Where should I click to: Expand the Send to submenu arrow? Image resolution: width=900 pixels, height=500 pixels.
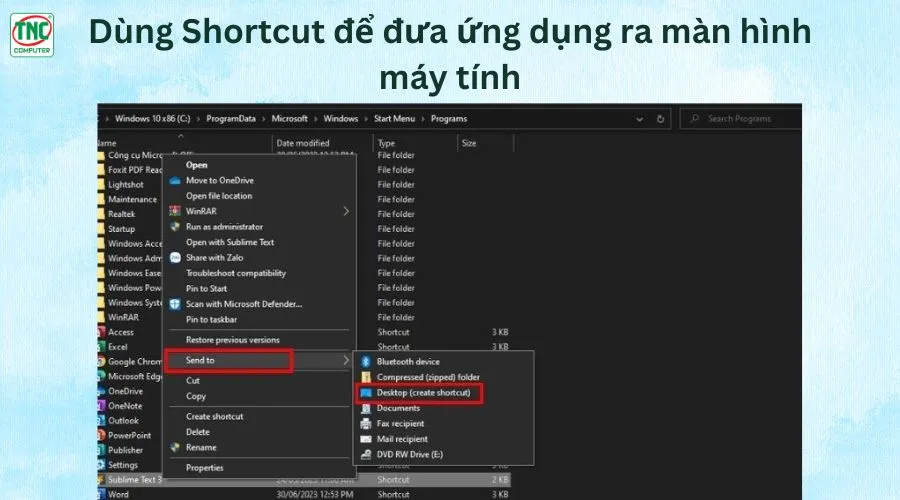point(346,361)
